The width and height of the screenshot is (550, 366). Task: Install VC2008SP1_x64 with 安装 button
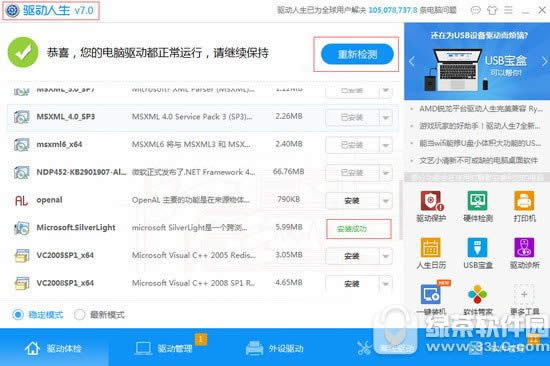[352, 284]
